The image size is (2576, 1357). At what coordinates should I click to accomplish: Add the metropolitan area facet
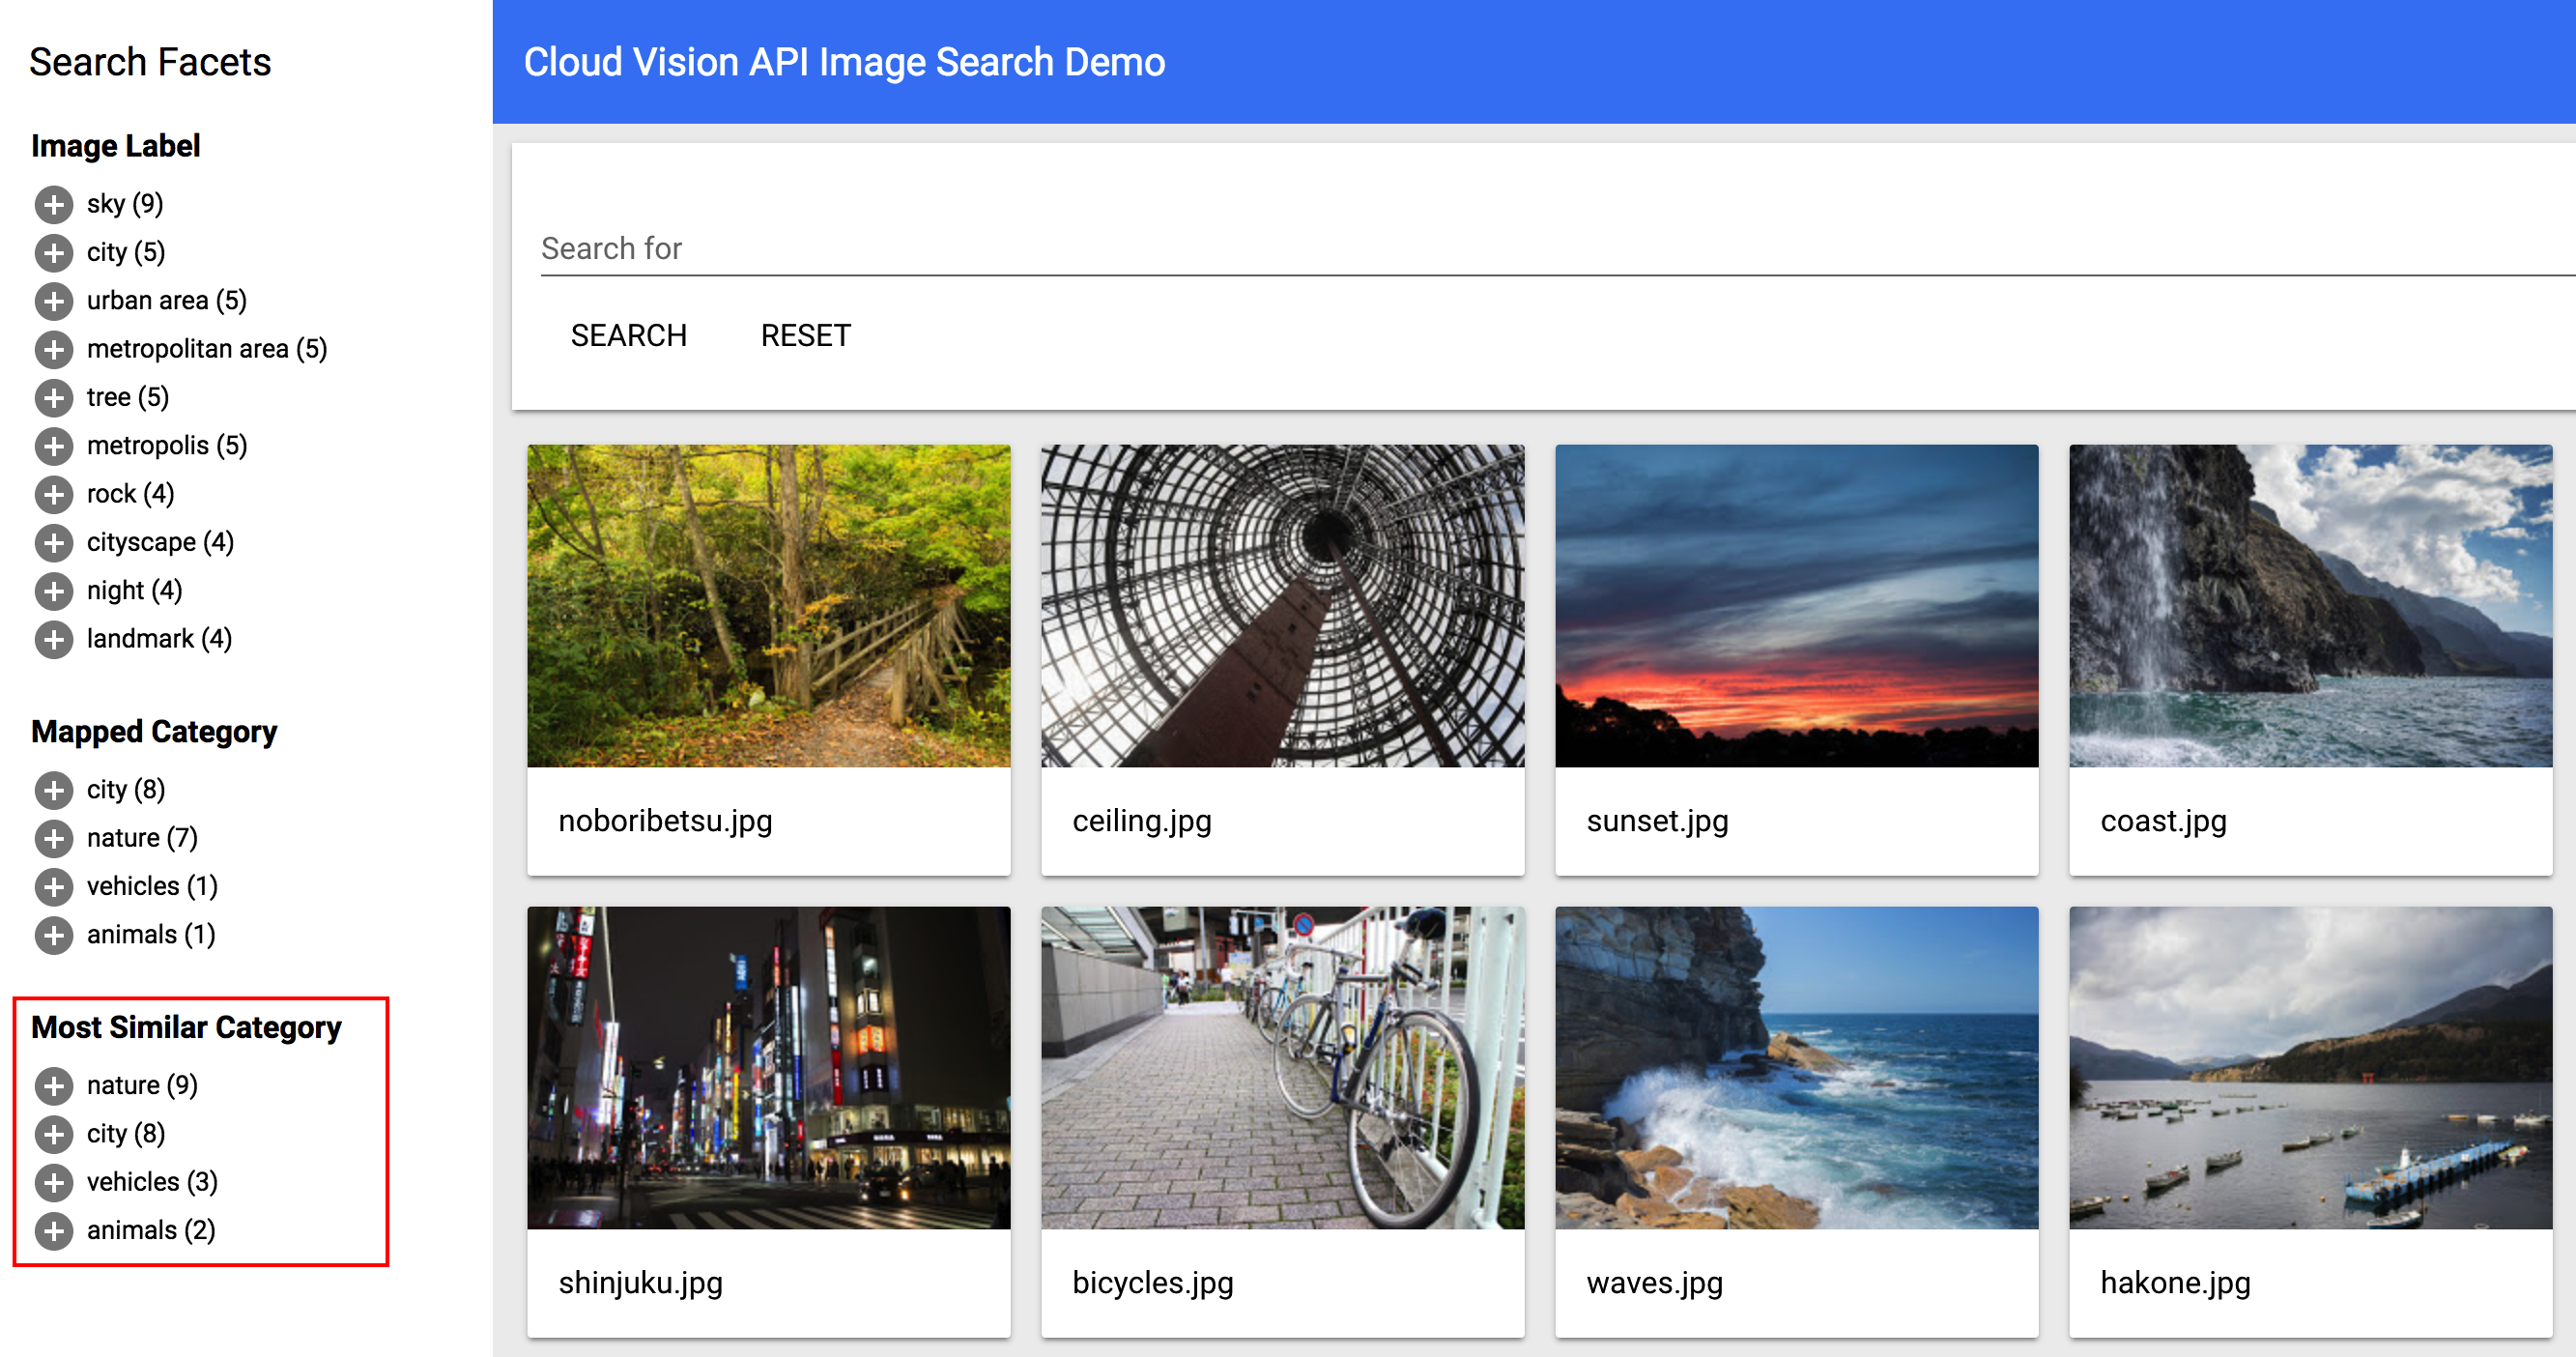pos(54,349)
